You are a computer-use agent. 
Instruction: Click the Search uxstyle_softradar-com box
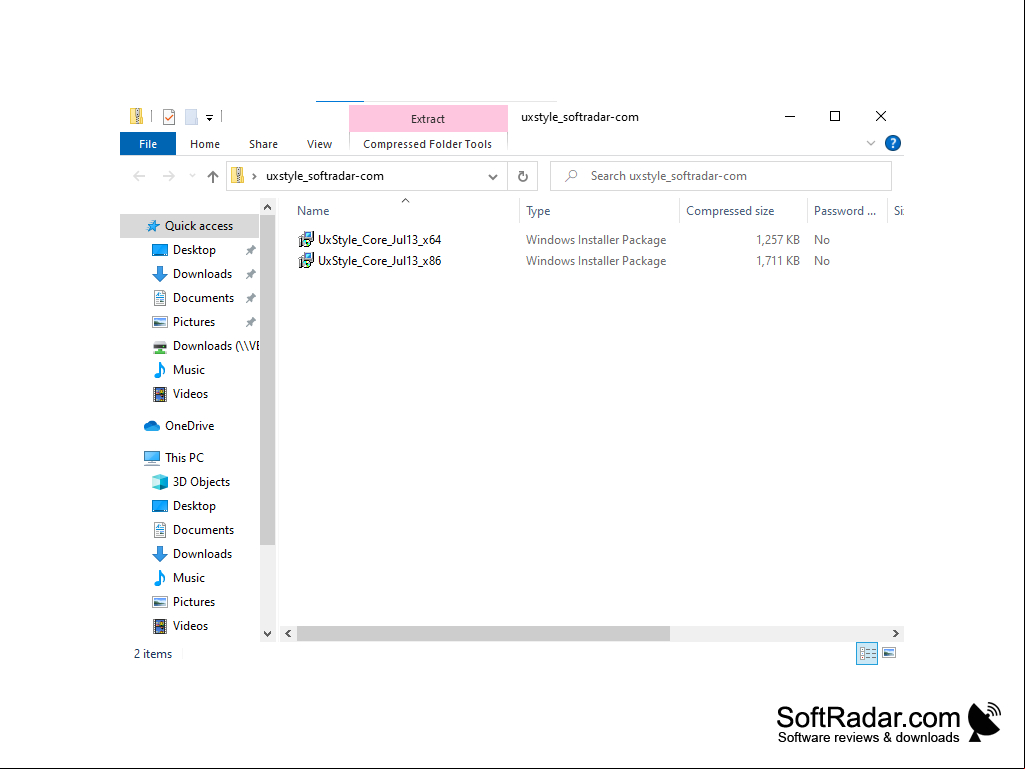721,176
